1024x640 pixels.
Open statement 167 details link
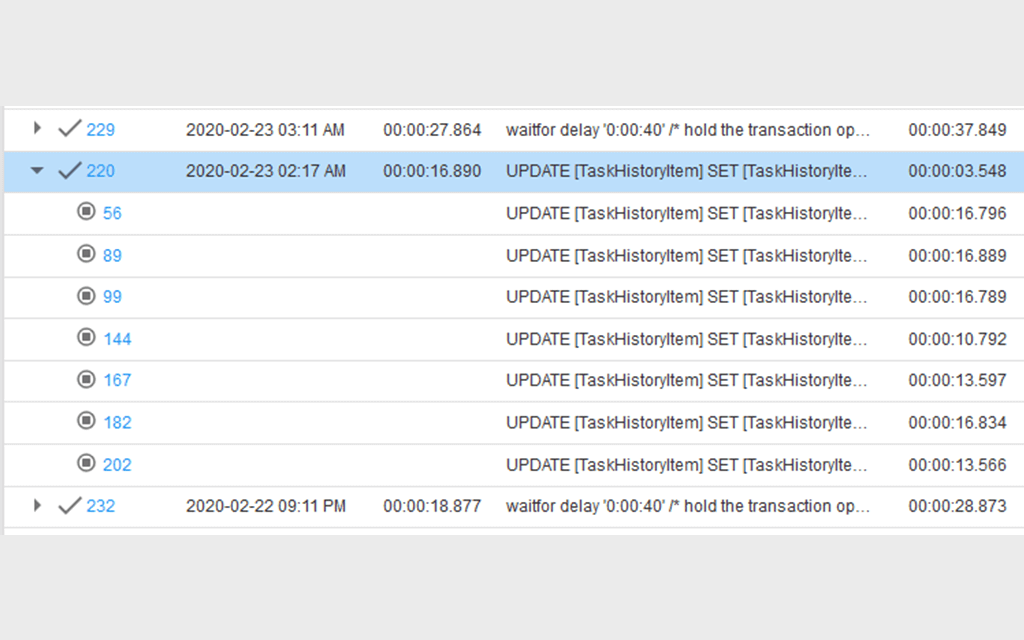117,380
